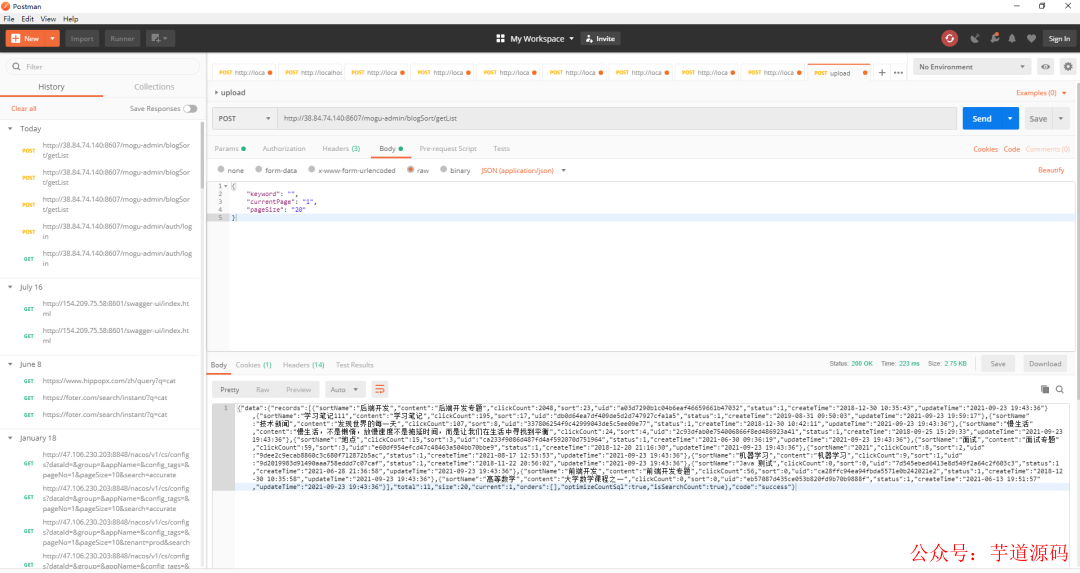Collapse the January 18 history group
Image resolution: width=1080 pixels, height=573 pixels.
10,438
